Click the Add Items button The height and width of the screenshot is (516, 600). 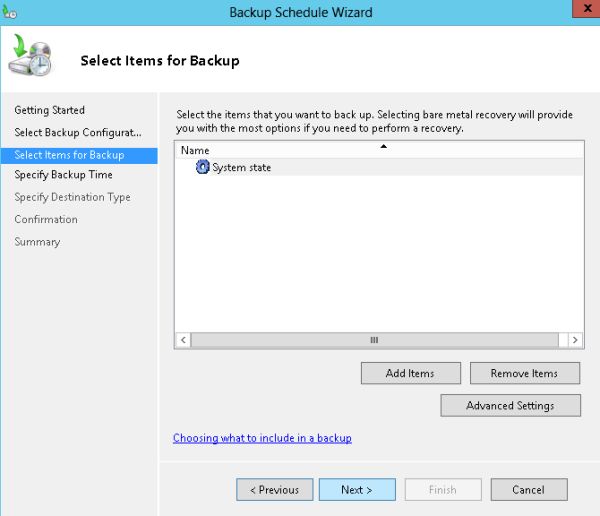tap(411, 373)
